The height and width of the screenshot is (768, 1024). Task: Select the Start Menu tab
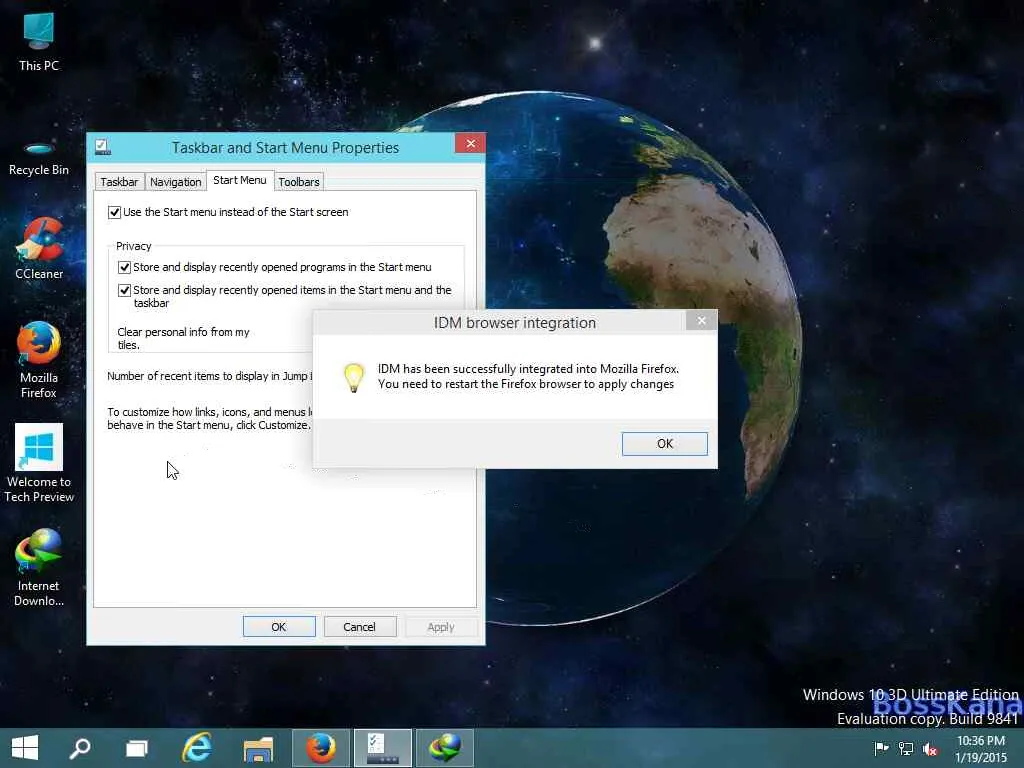coord(240,180)
